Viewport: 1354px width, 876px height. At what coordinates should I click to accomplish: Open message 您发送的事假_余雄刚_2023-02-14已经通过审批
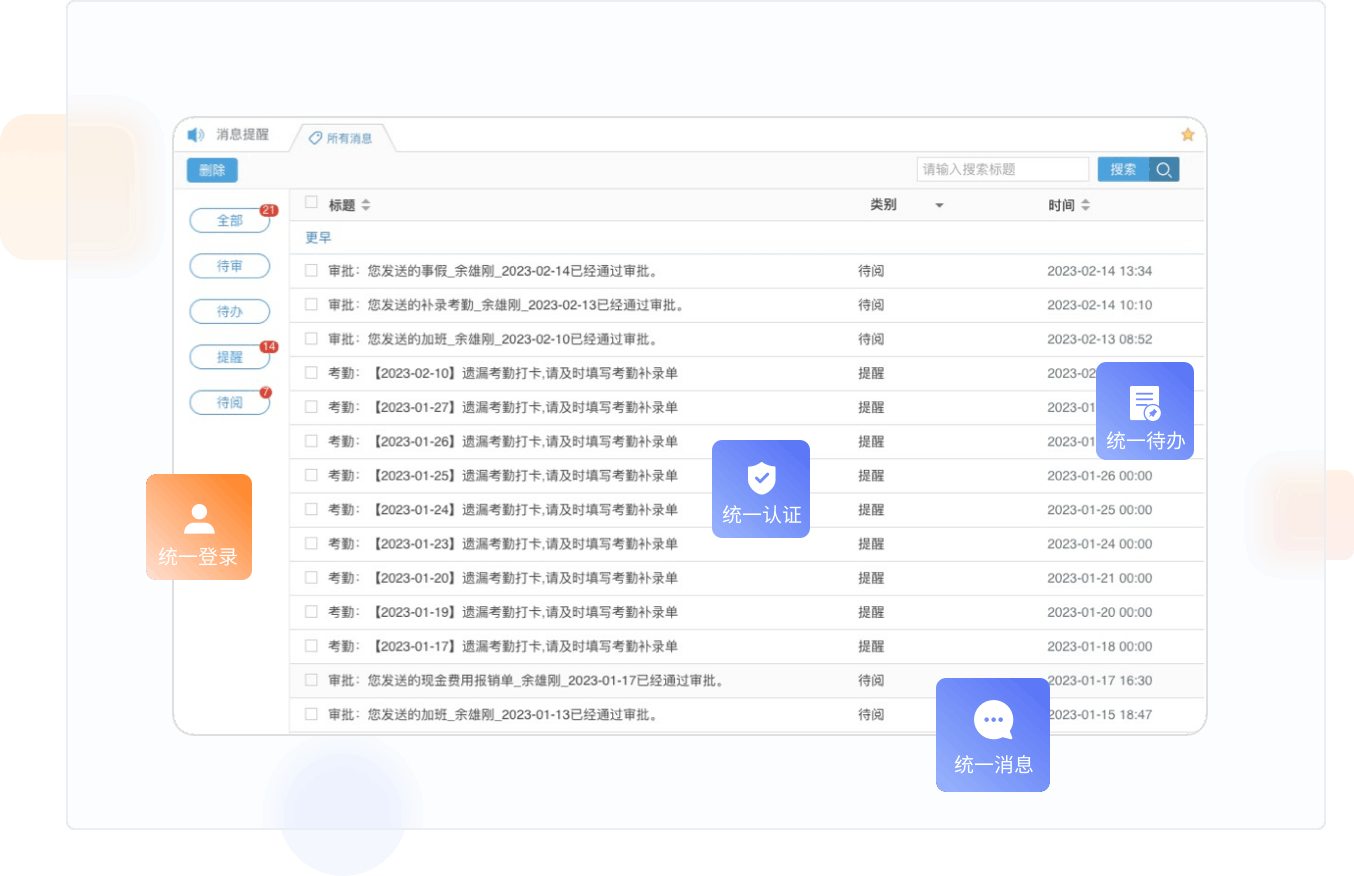point(513,271)
